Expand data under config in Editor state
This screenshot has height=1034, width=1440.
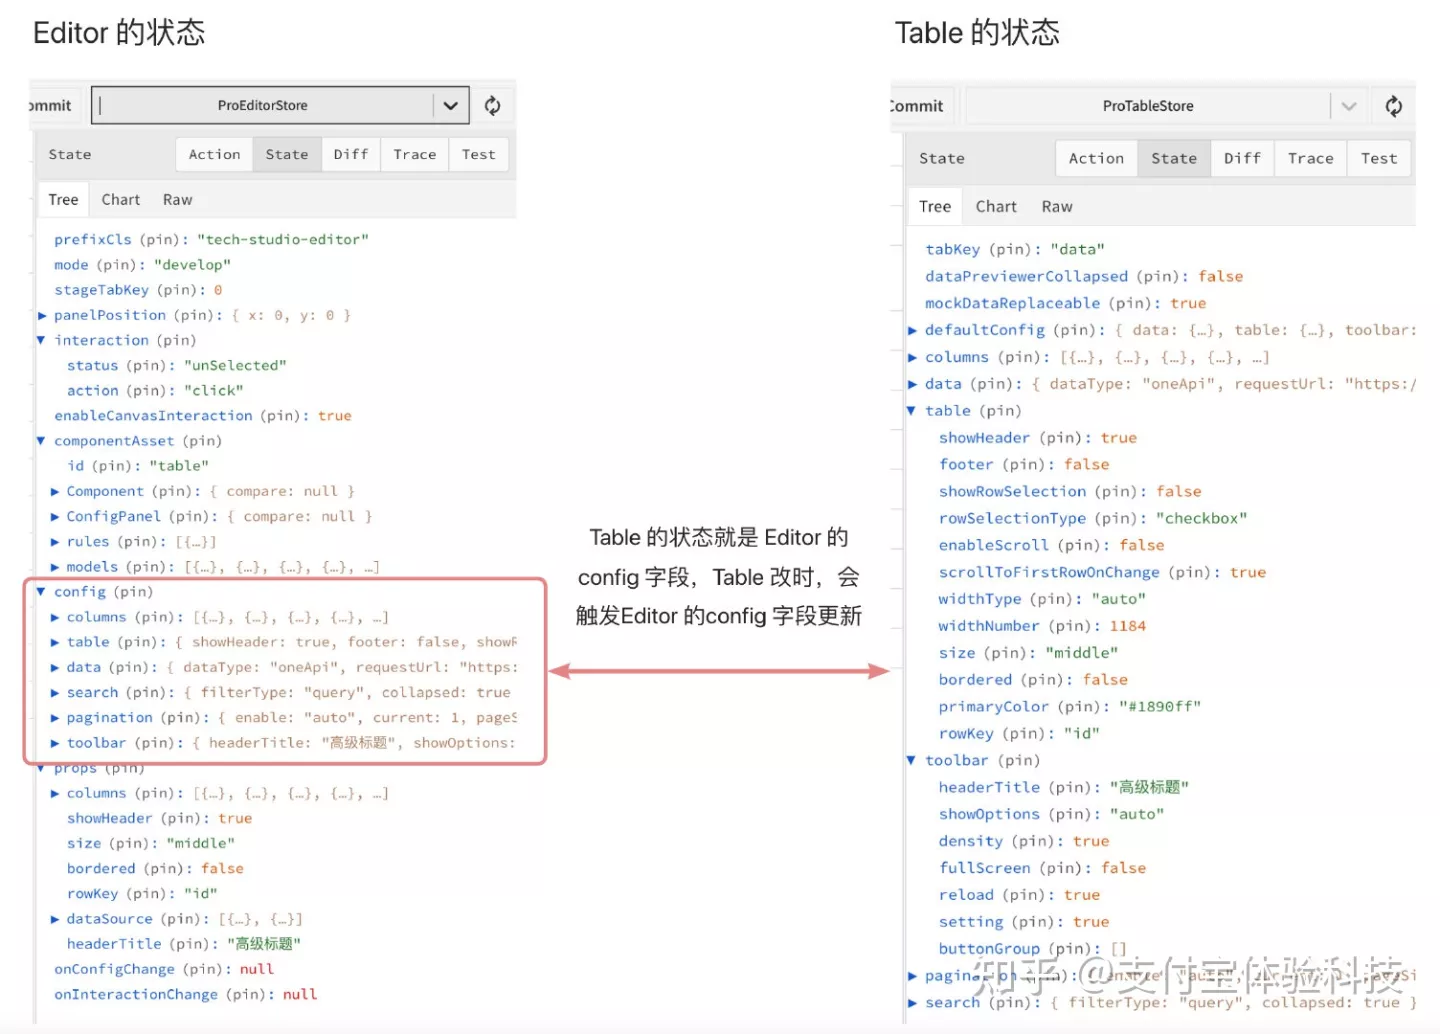coord(55,667)
